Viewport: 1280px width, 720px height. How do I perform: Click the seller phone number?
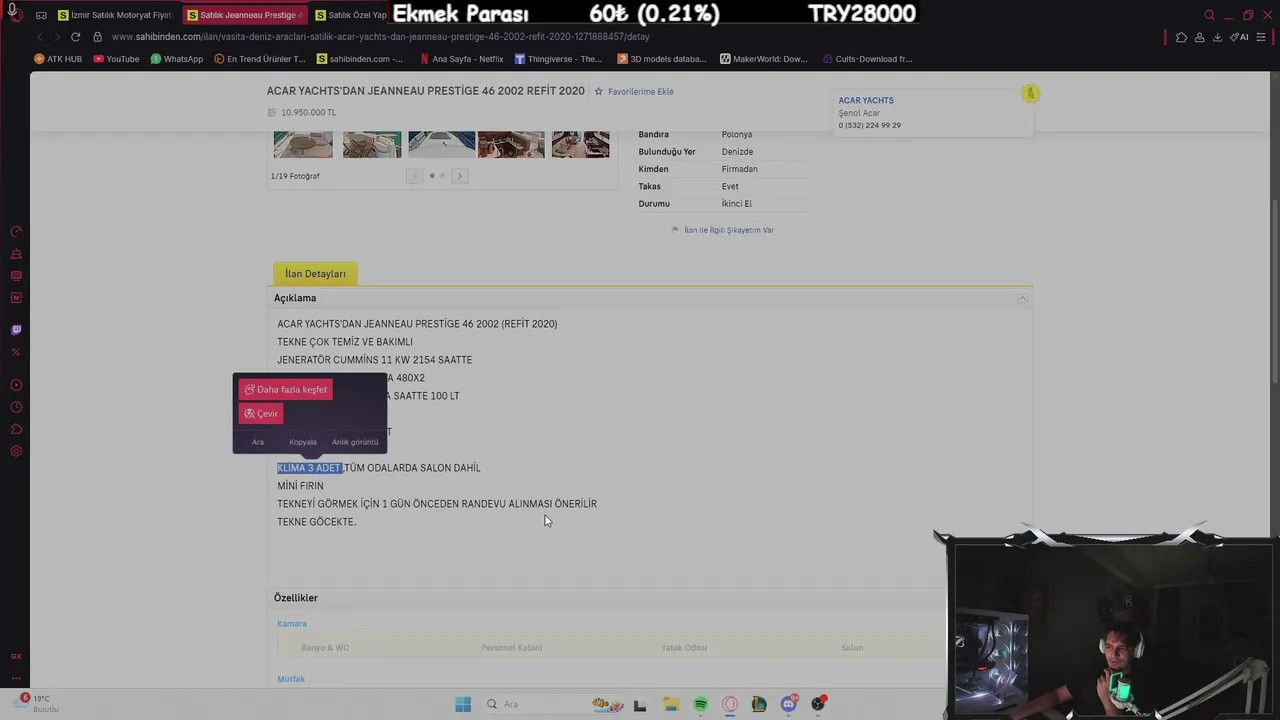pyautogui.click(x=870, y=125)
